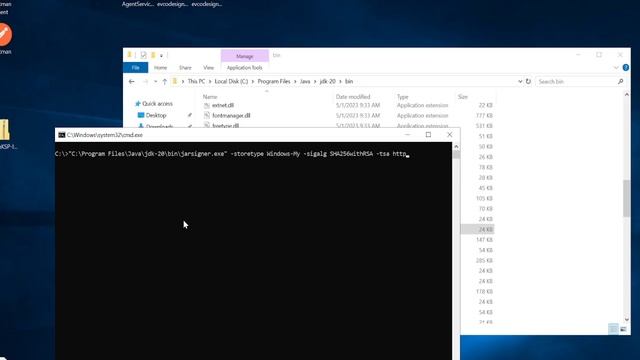Switch to the Home ribbon tab
This screenshot has width=640, height=360.
(x=160, y=67)
